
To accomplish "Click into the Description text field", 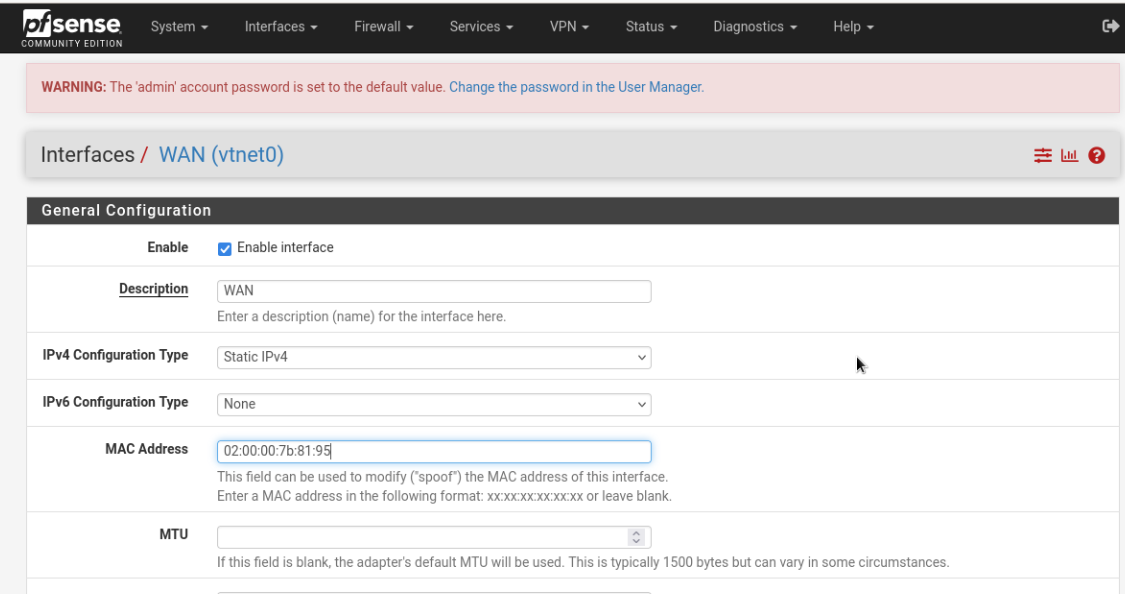I will coord(434,291).
